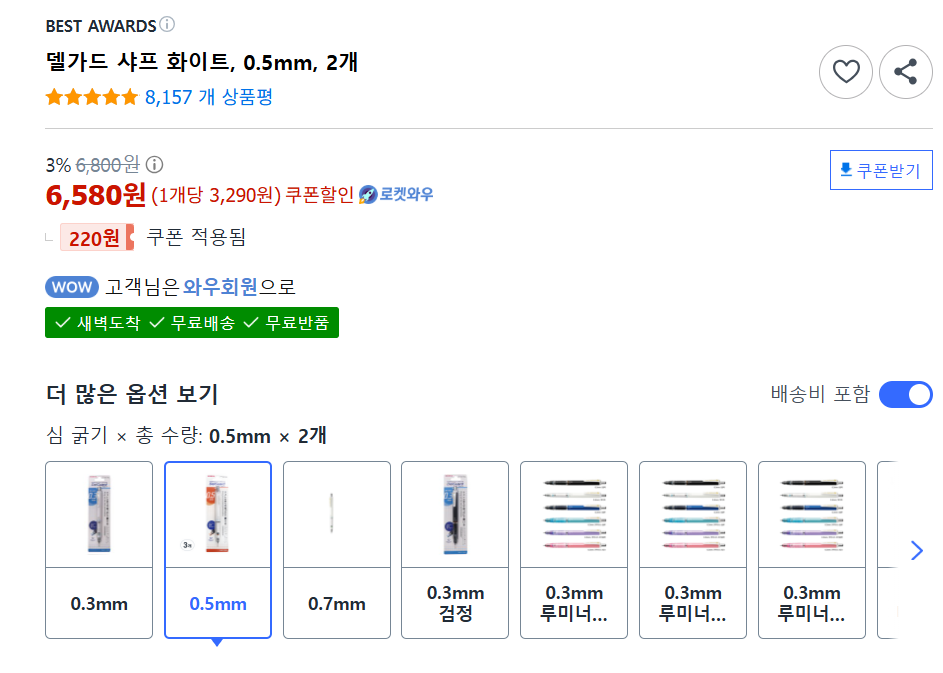Image resolution: width=943 pixels, height=673 pixels.
Task: Click the 220원 coupon tag
Action: pos(96,238)
